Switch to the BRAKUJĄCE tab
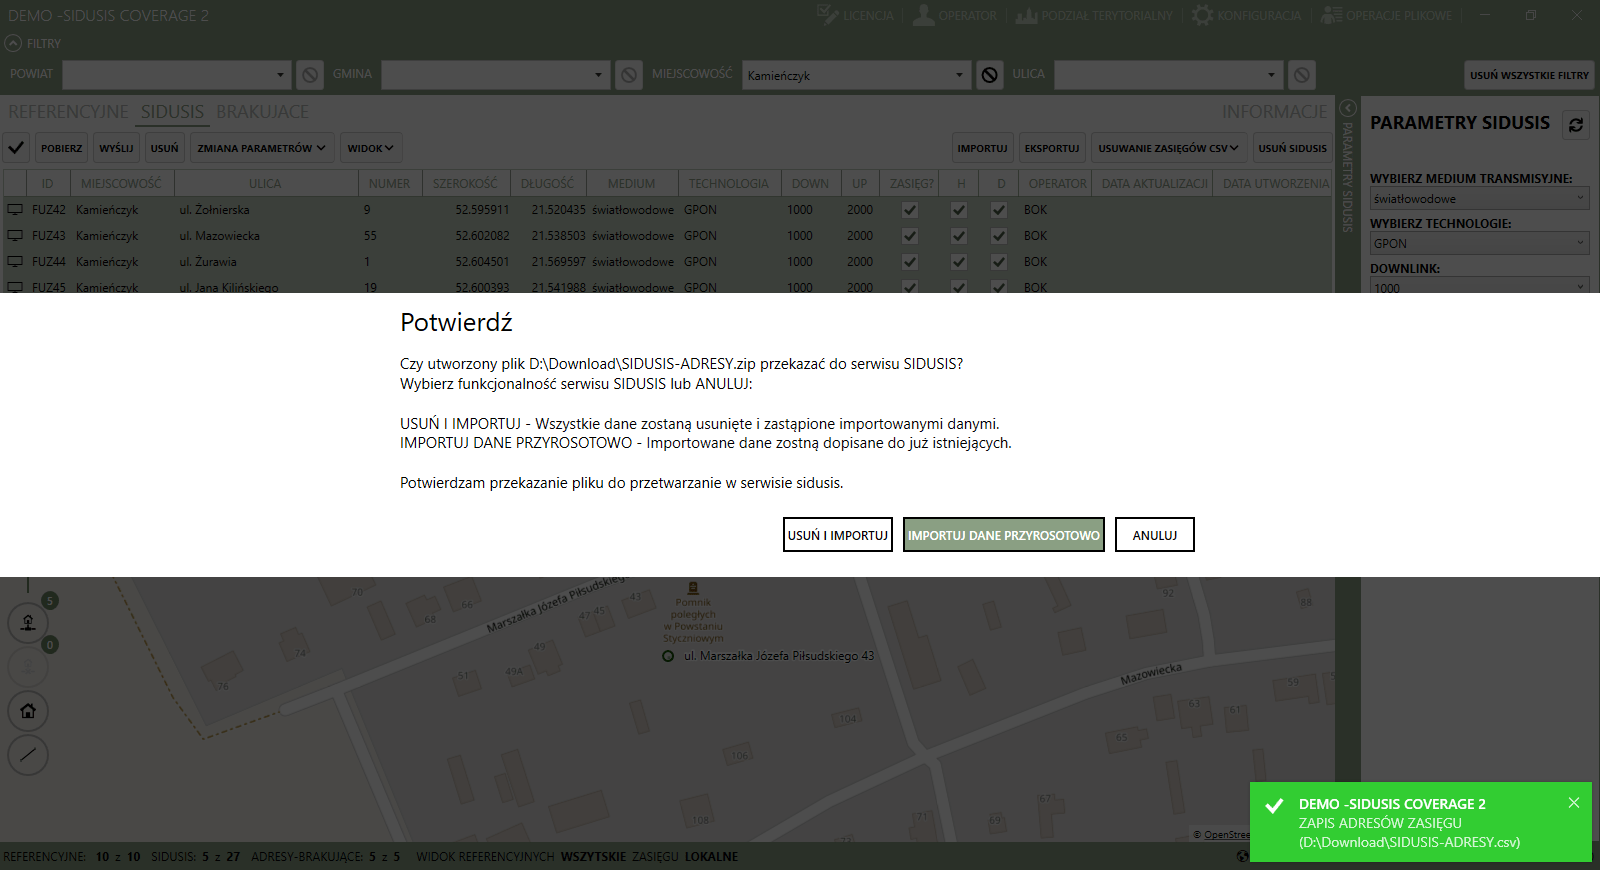 262,112
